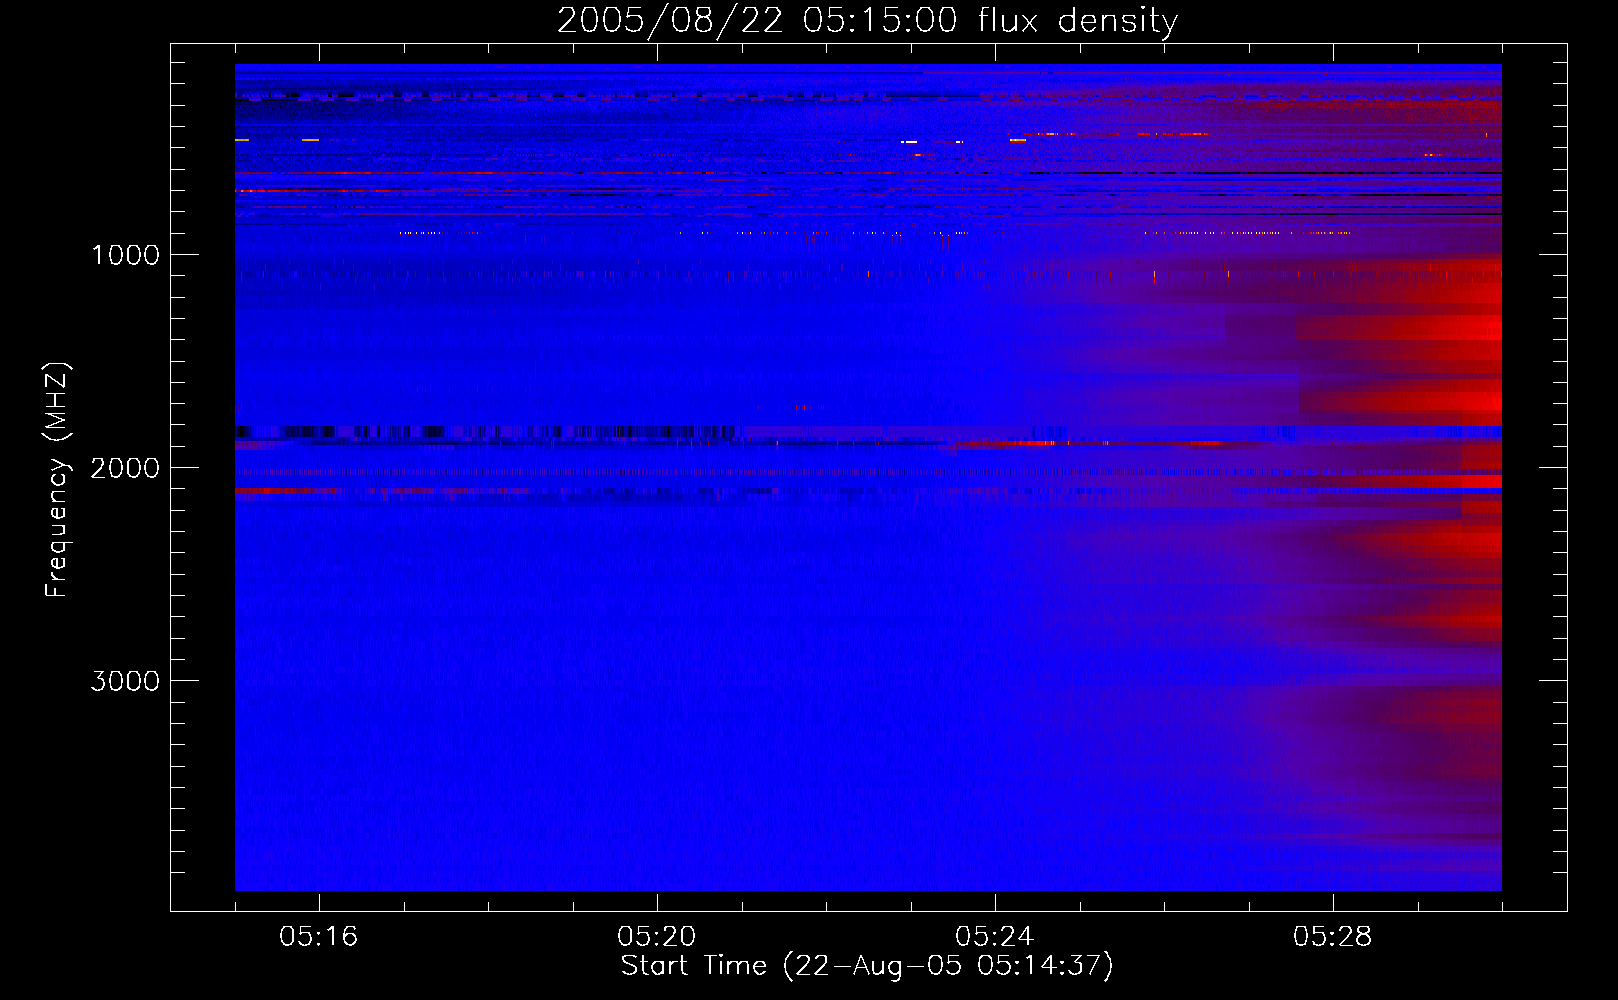Screen dimensions: 1618x1000
Task: Click the plot title "2005/08/22 05:15:00 flux density"
Action: pos(867,21)
